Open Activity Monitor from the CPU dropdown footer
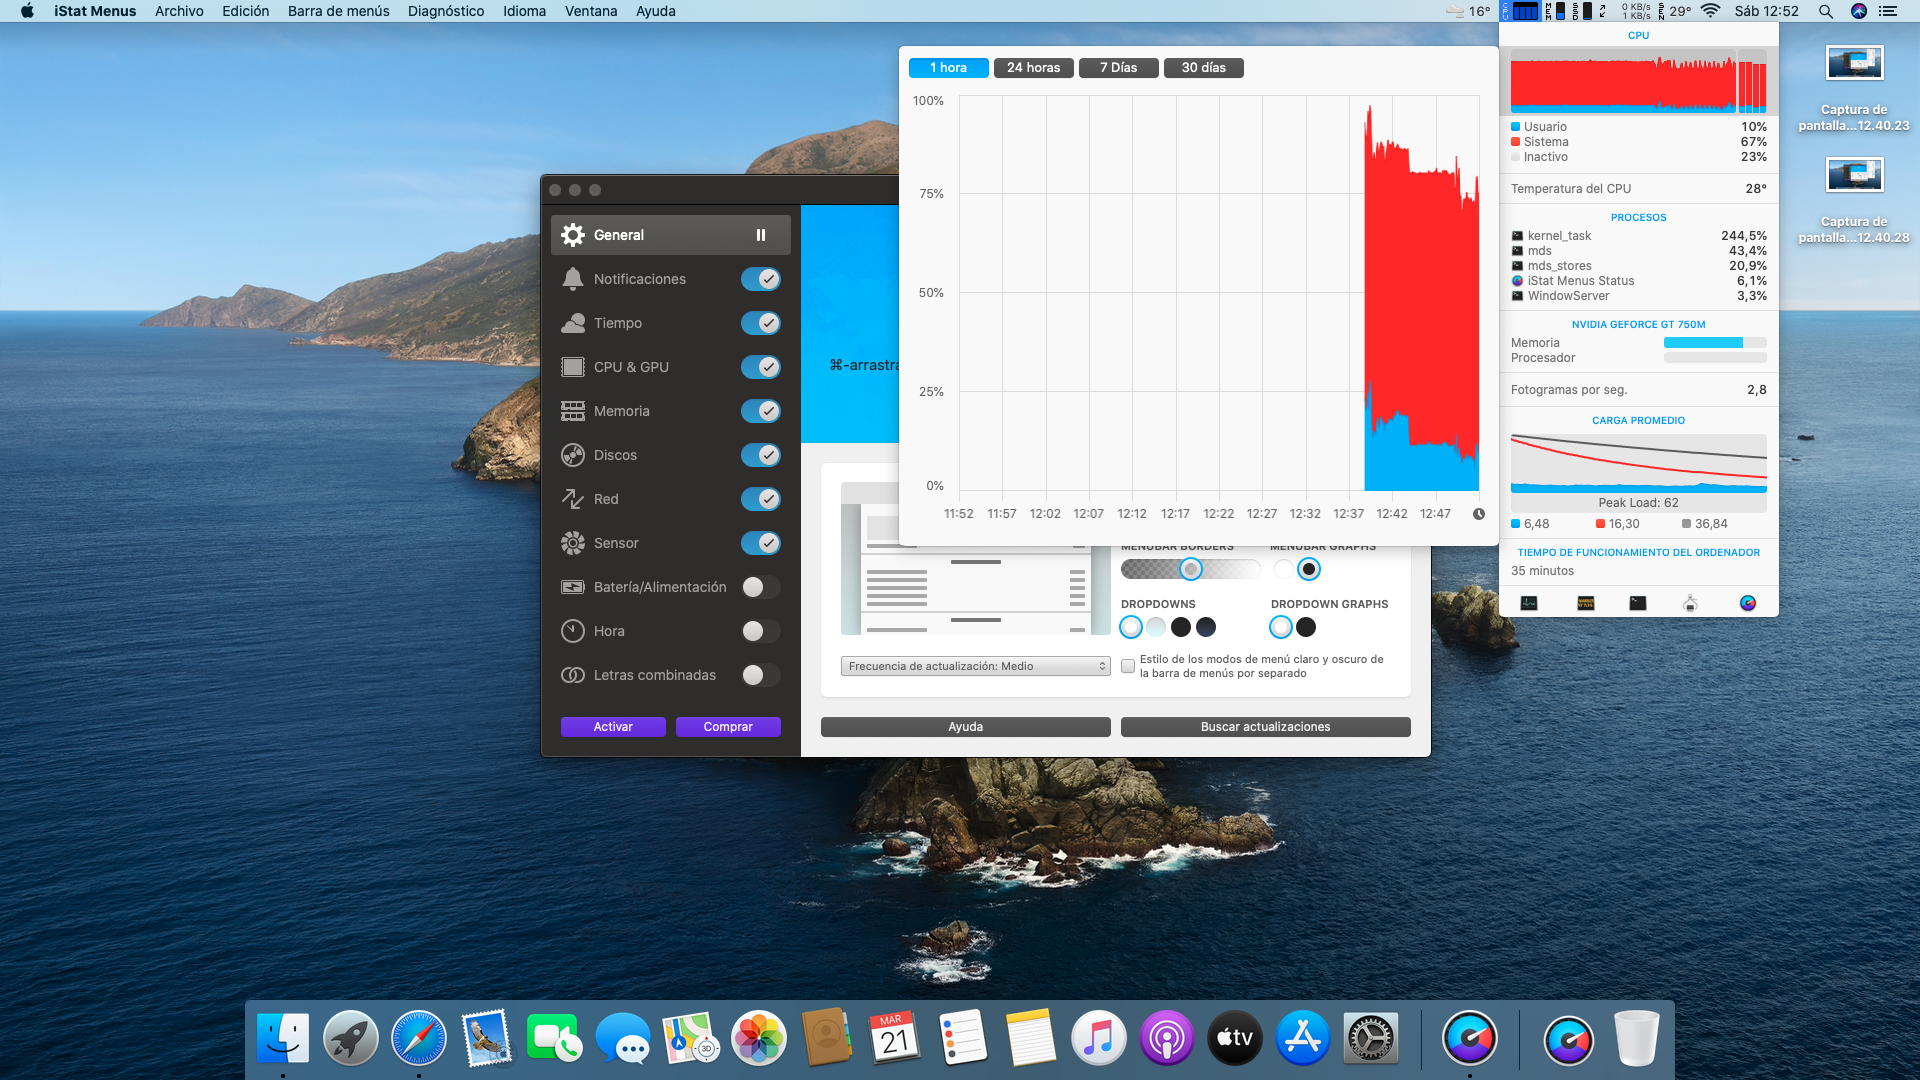 1529,603
